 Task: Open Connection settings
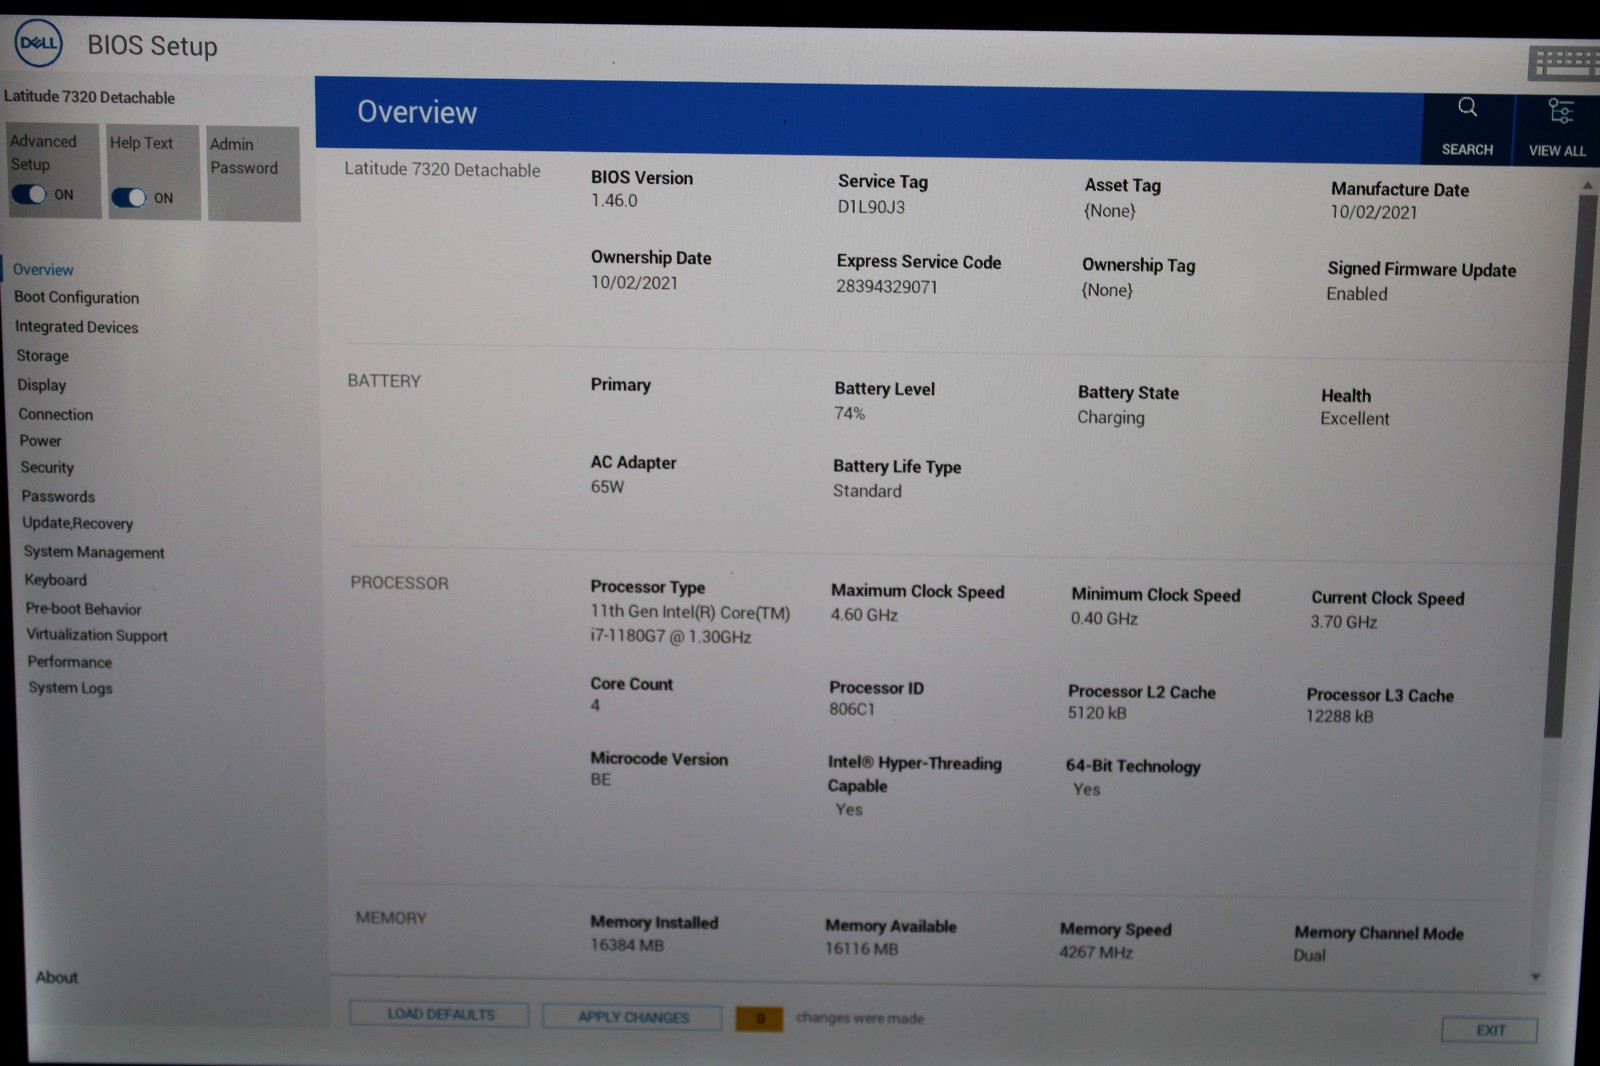(x=56, y=414)
